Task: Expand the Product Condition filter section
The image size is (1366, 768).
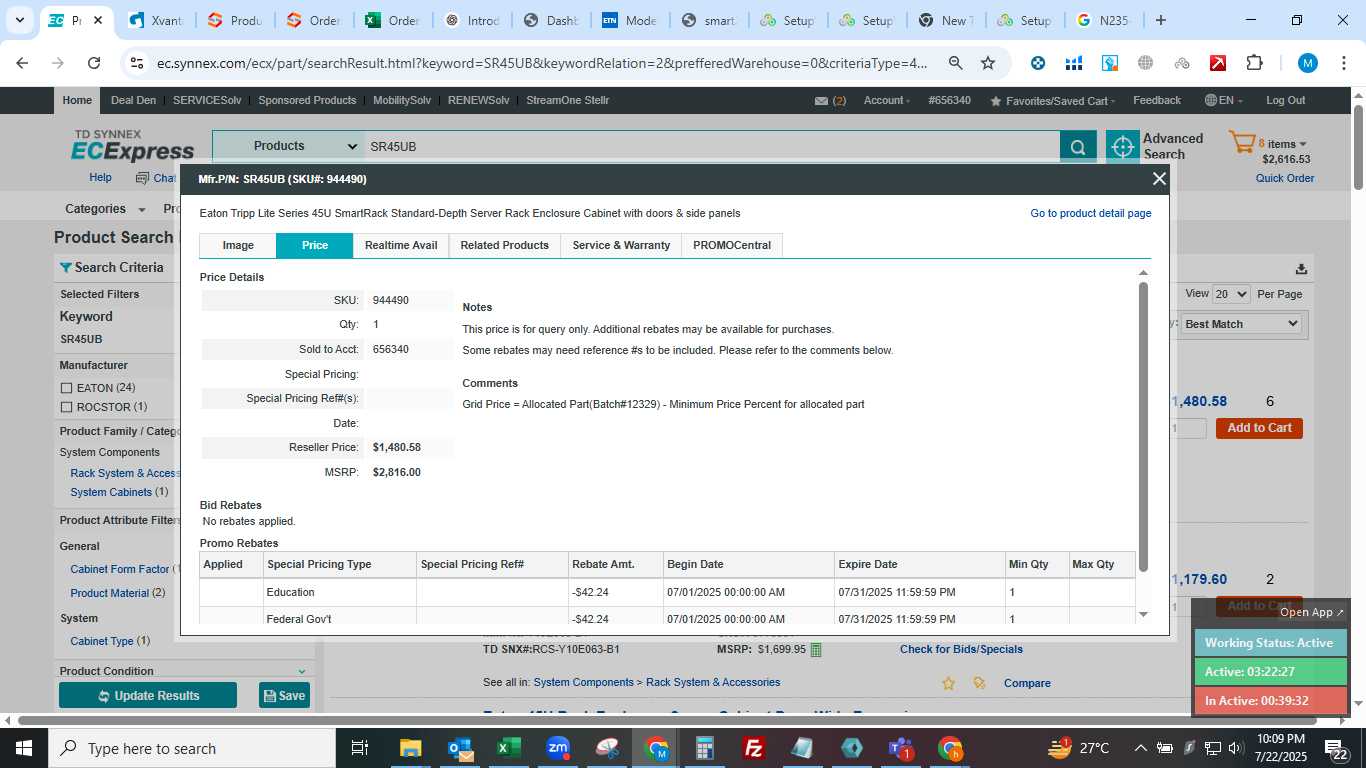Action: (x=302, y=671)
